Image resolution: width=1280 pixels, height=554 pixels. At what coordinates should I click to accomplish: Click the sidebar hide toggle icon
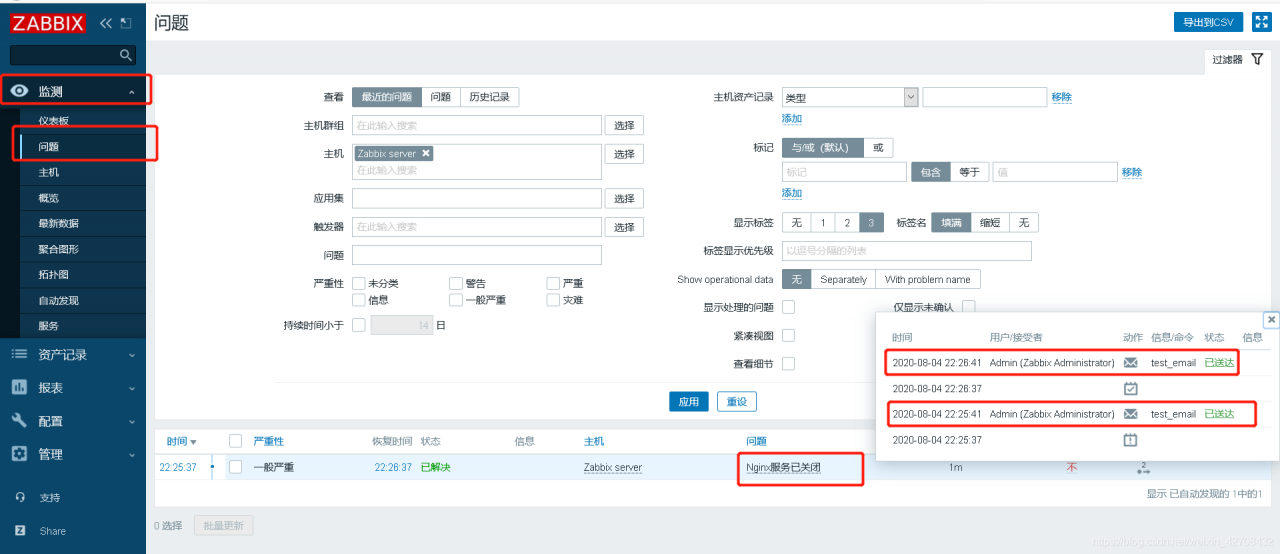pos(125,22)
